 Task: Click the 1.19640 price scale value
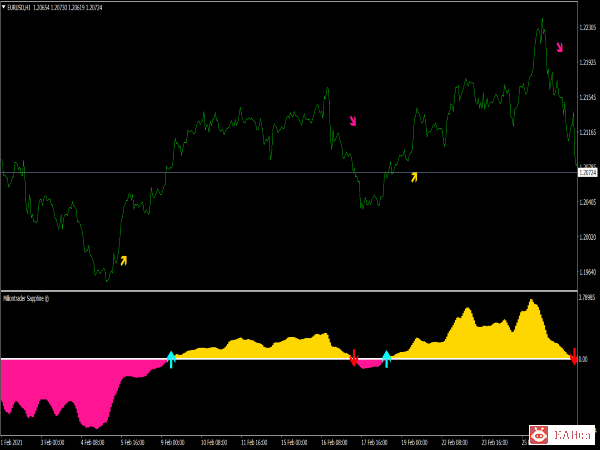coord(587,272)
